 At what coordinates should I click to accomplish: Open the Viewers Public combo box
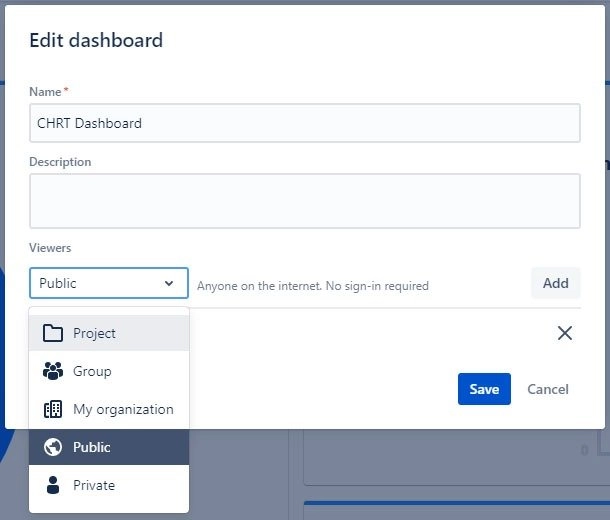tap(109, 283)
